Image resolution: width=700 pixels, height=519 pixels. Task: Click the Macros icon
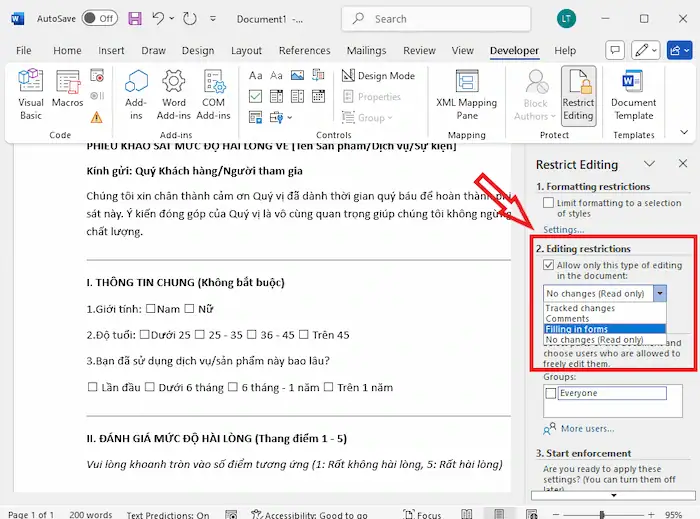68,95
